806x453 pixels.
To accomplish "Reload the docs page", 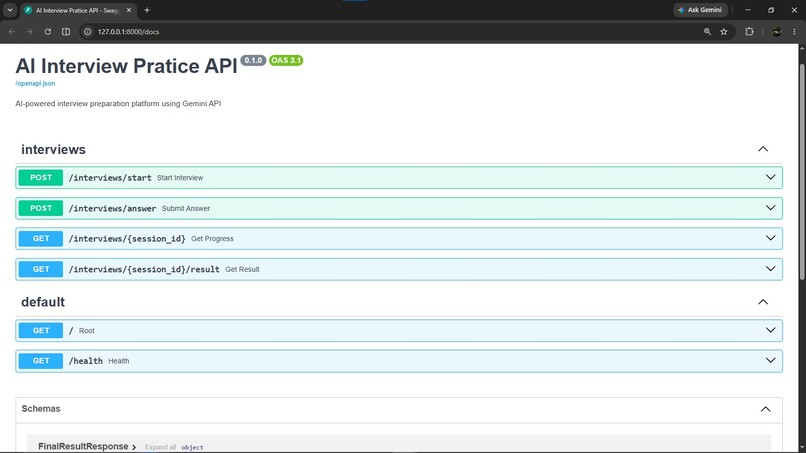I will click(47, 32).
